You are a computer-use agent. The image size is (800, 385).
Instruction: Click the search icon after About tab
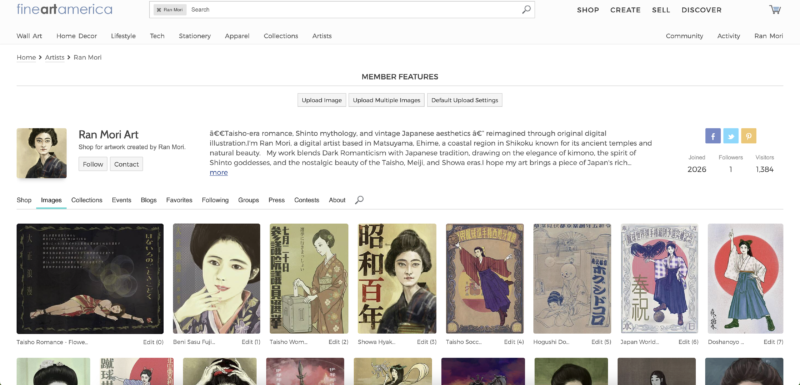[x=359, y=200]
